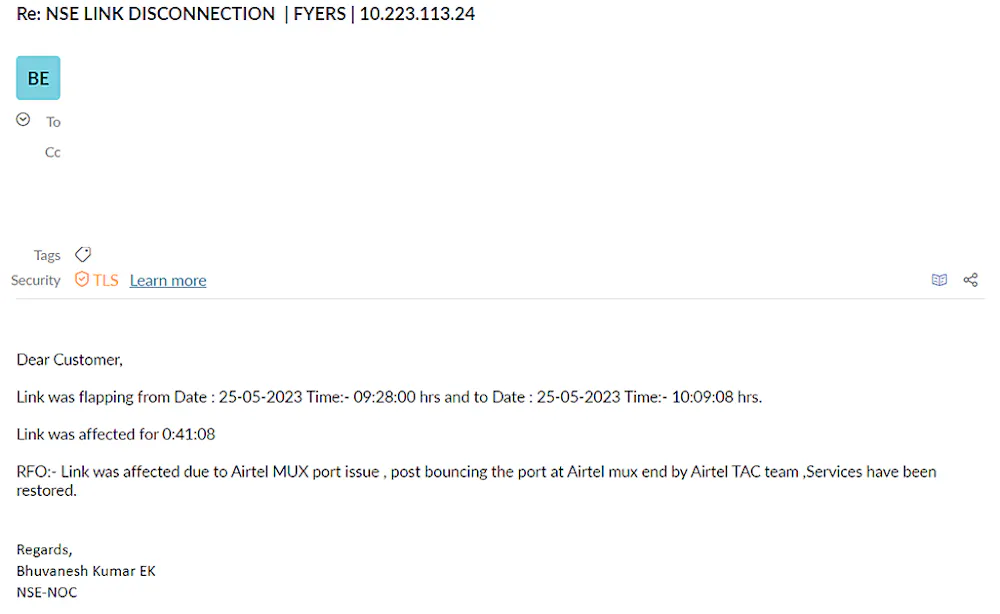This screenshot has height=614, width=1000.
Task: Click the To recipient label
Action: [x=53, y=122]
